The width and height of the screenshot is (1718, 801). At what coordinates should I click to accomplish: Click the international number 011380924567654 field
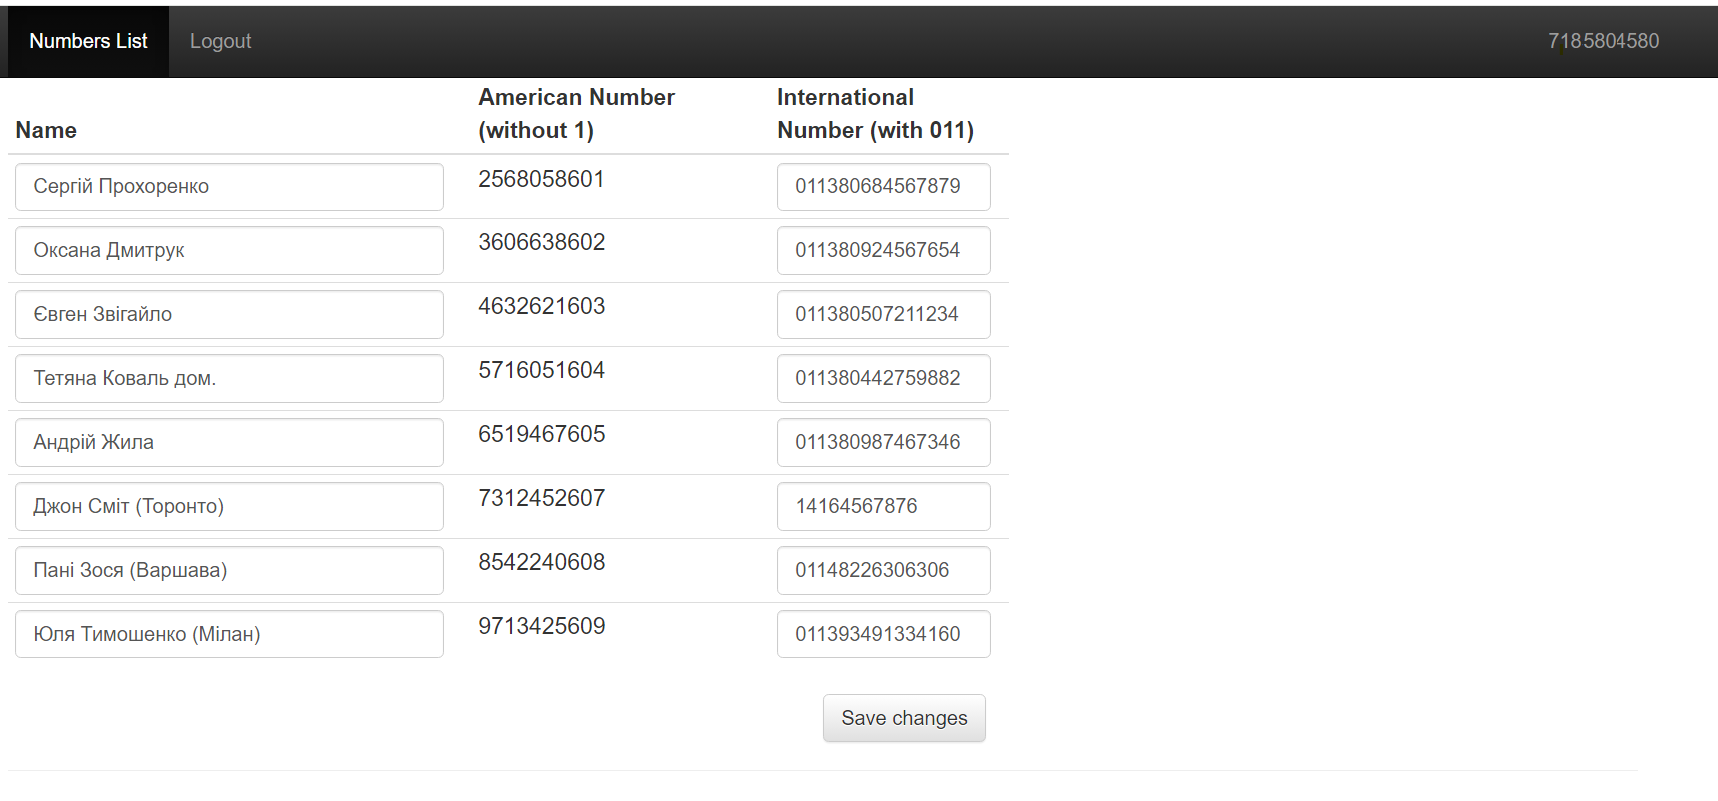click(883, 251)
